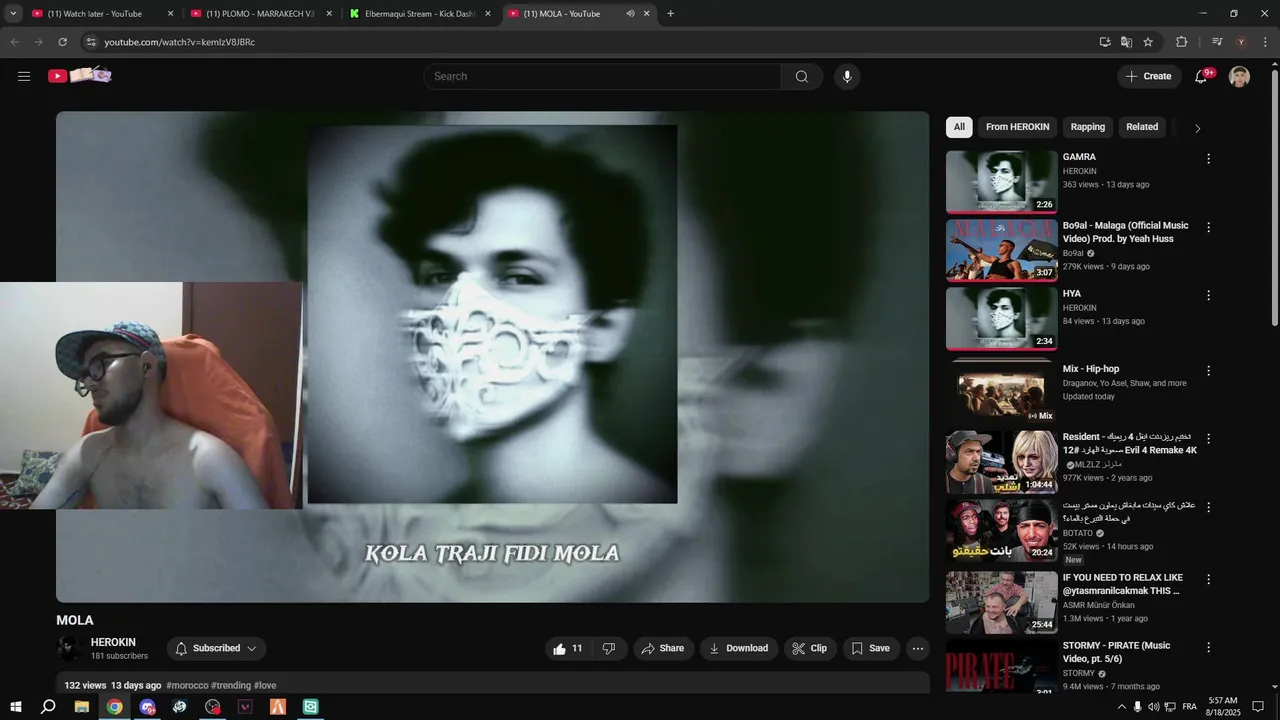This screenshot has width=1280, height=720.
Task: Open a new browser tab
Action: (670, 14)
